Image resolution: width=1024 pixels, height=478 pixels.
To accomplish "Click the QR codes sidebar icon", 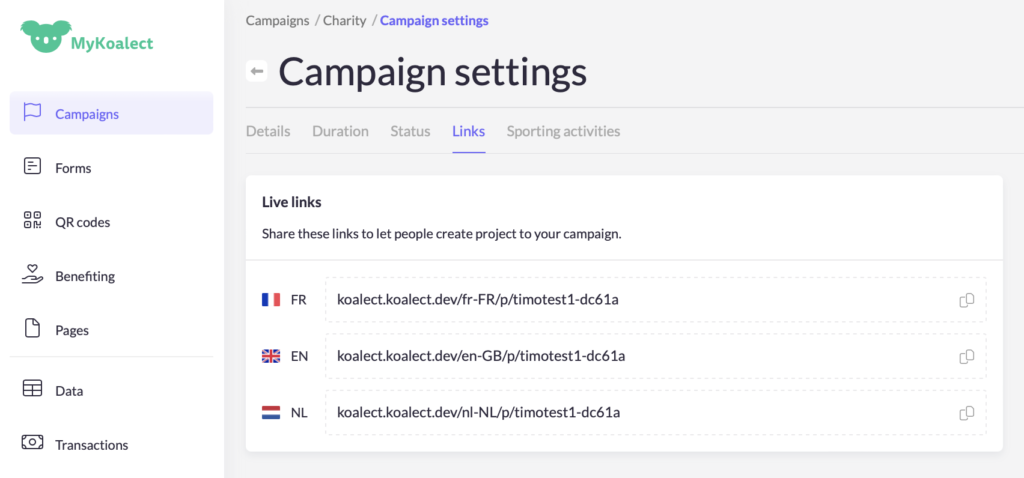I will (32, 221).
